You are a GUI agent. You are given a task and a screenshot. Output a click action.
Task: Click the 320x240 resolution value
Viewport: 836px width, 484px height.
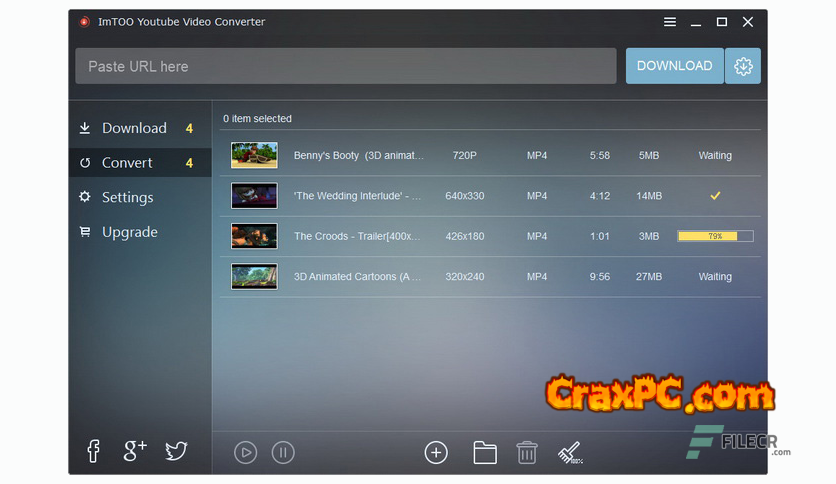point(464,277)
